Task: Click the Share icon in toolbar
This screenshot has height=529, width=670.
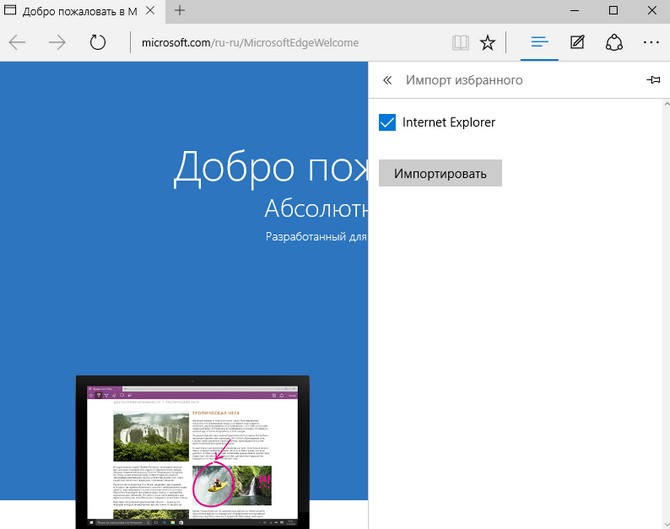Action: click(614, 43)
